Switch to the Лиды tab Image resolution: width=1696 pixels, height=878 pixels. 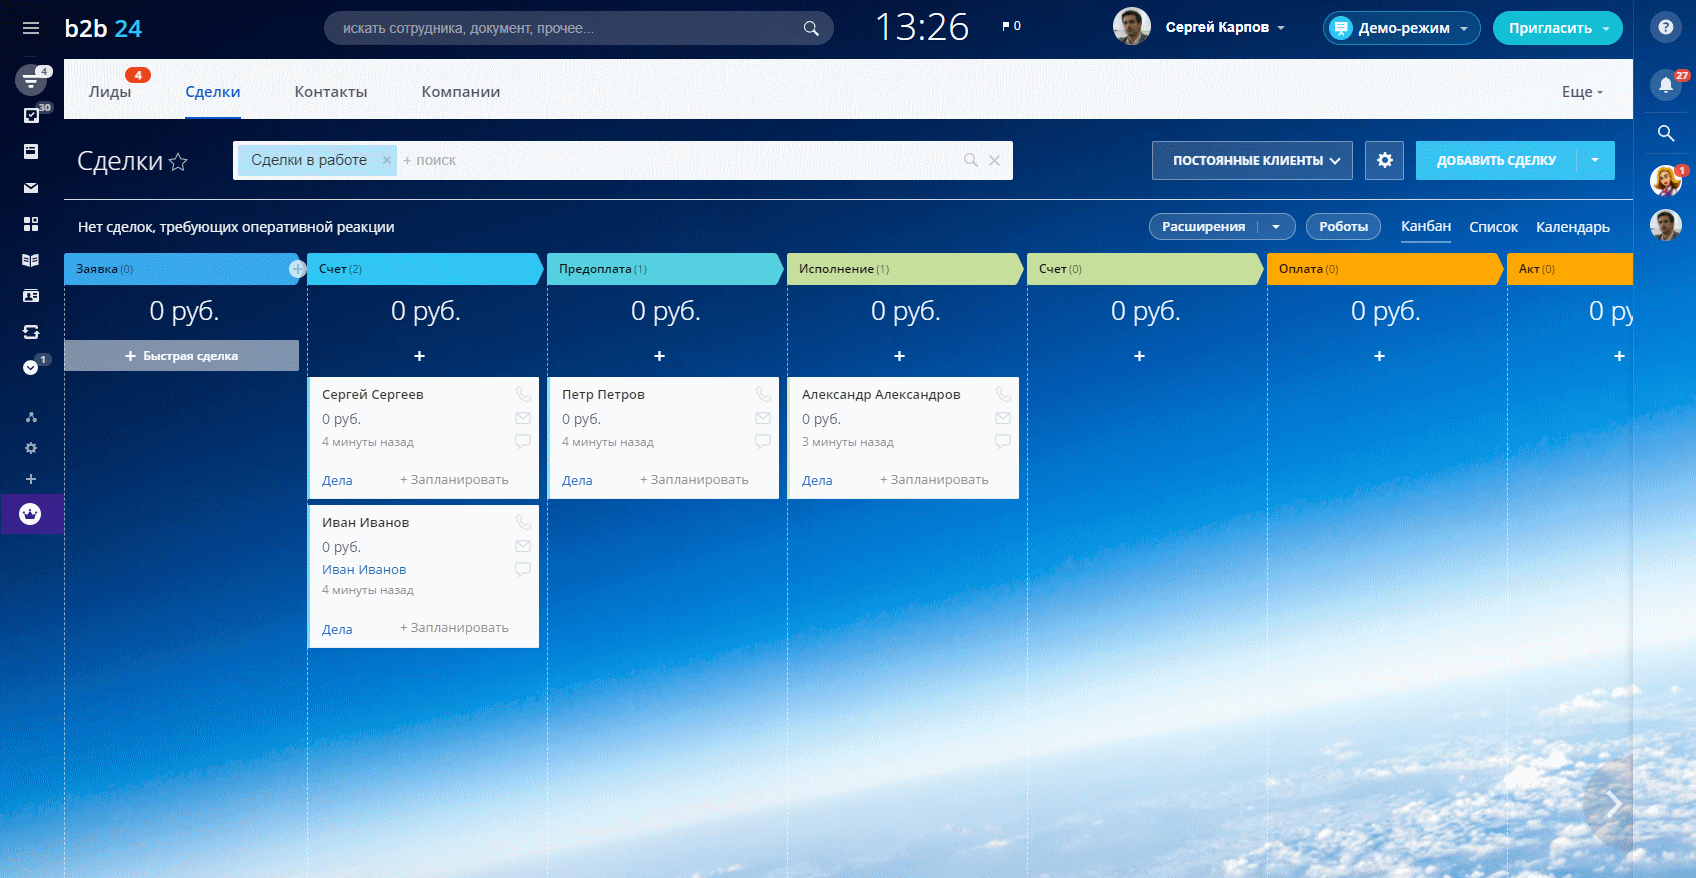[110, 91]
